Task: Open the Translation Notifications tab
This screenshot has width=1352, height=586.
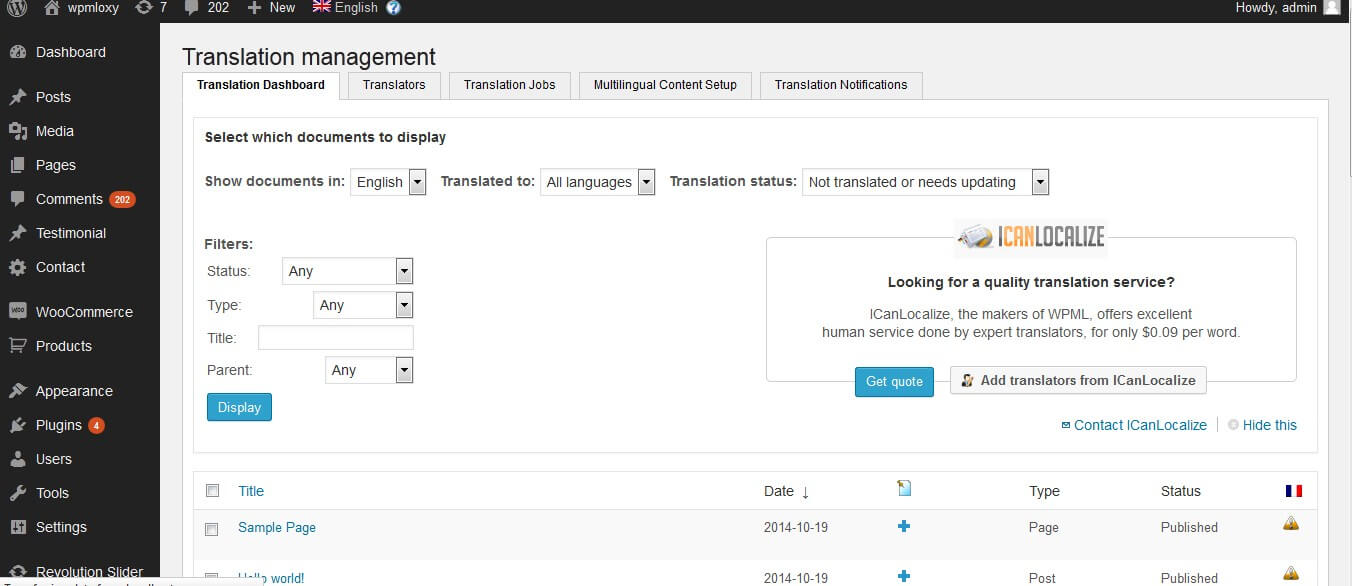Action: pos(841,85)
